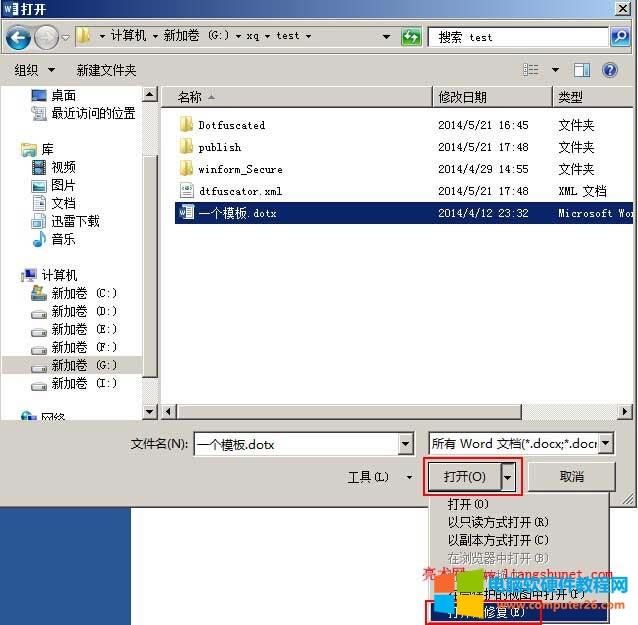Image resolution: width=638 pixels, height=625 pixels.
Task: Click the 搜索 test search field
Action: (518, 37)
